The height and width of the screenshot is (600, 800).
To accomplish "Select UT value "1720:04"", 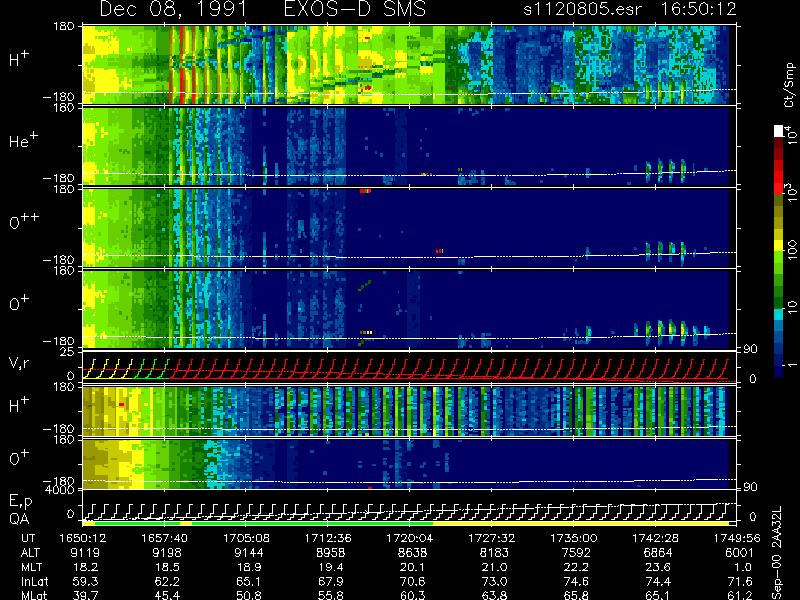I will [x=410, y=538].
